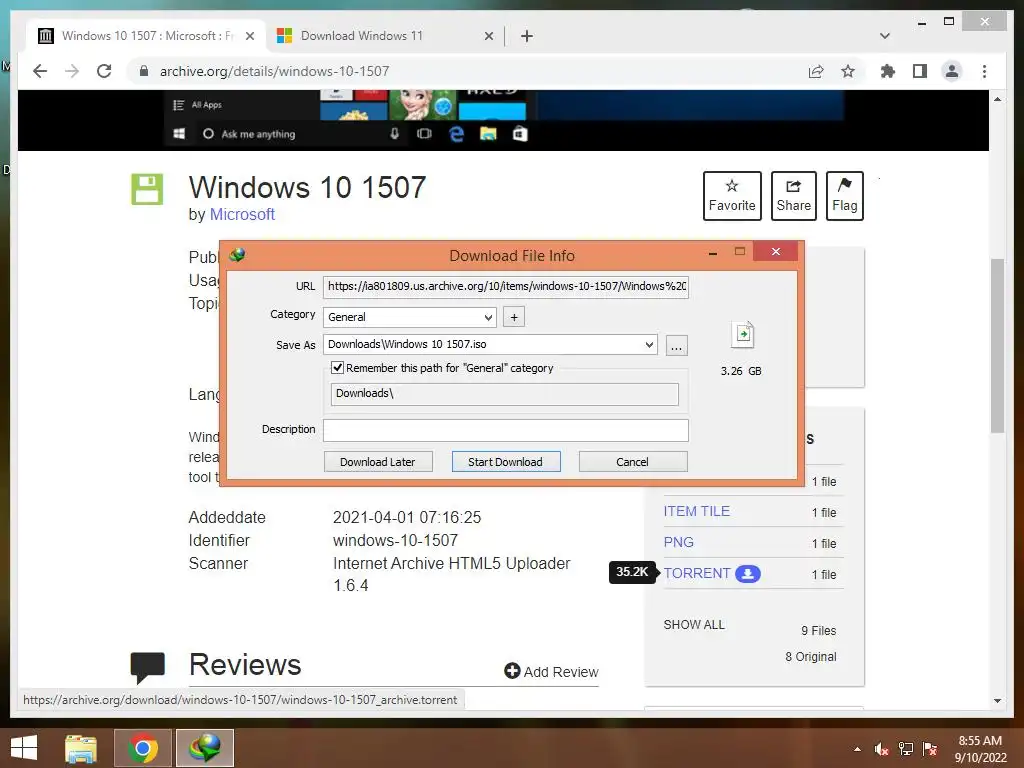Bookmark this page with the star icon
This screenshot has width=1024, height=768.
848,71
